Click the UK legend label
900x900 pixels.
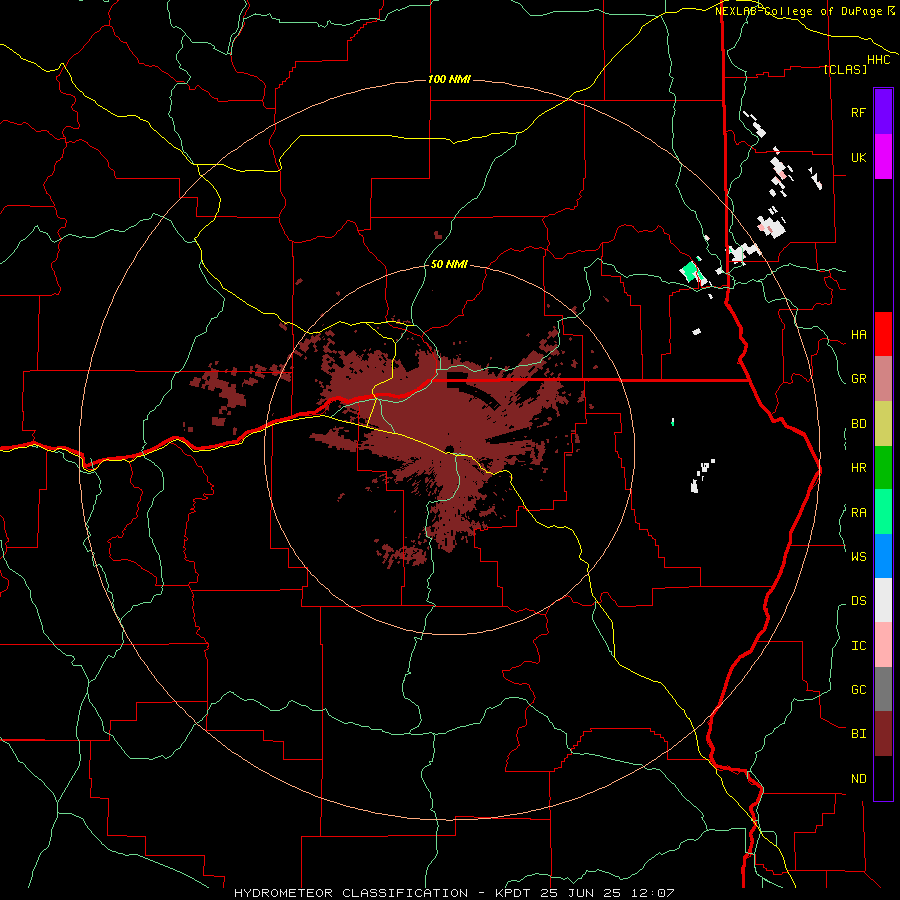[x=858, y=157]
